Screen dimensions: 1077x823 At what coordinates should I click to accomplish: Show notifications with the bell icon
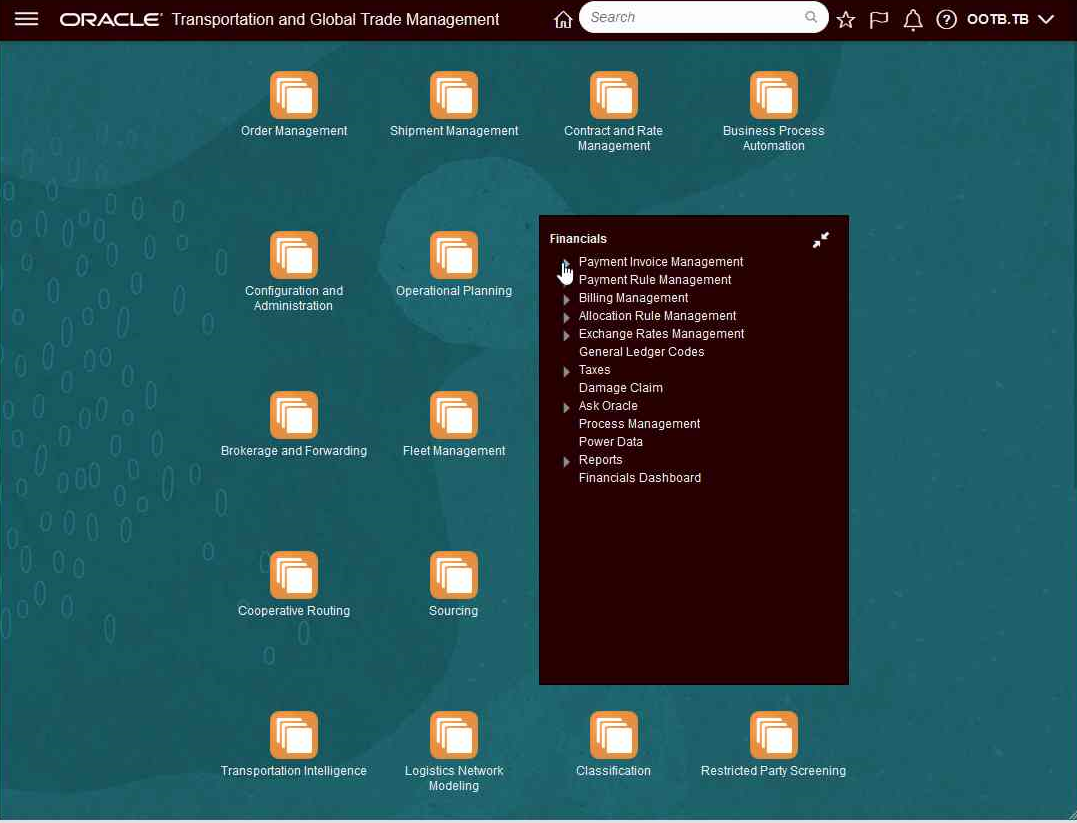tap(912, 19)
